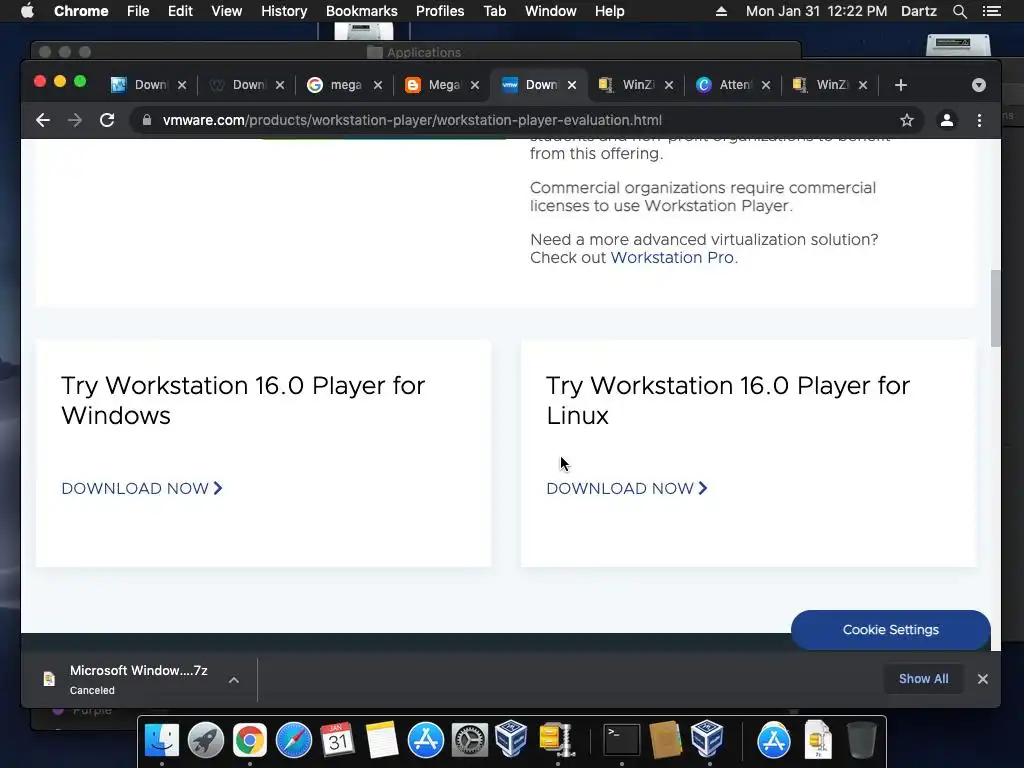Screen dimensions: 1024x768
Task: Open the History menu
Action: point(284,11)
